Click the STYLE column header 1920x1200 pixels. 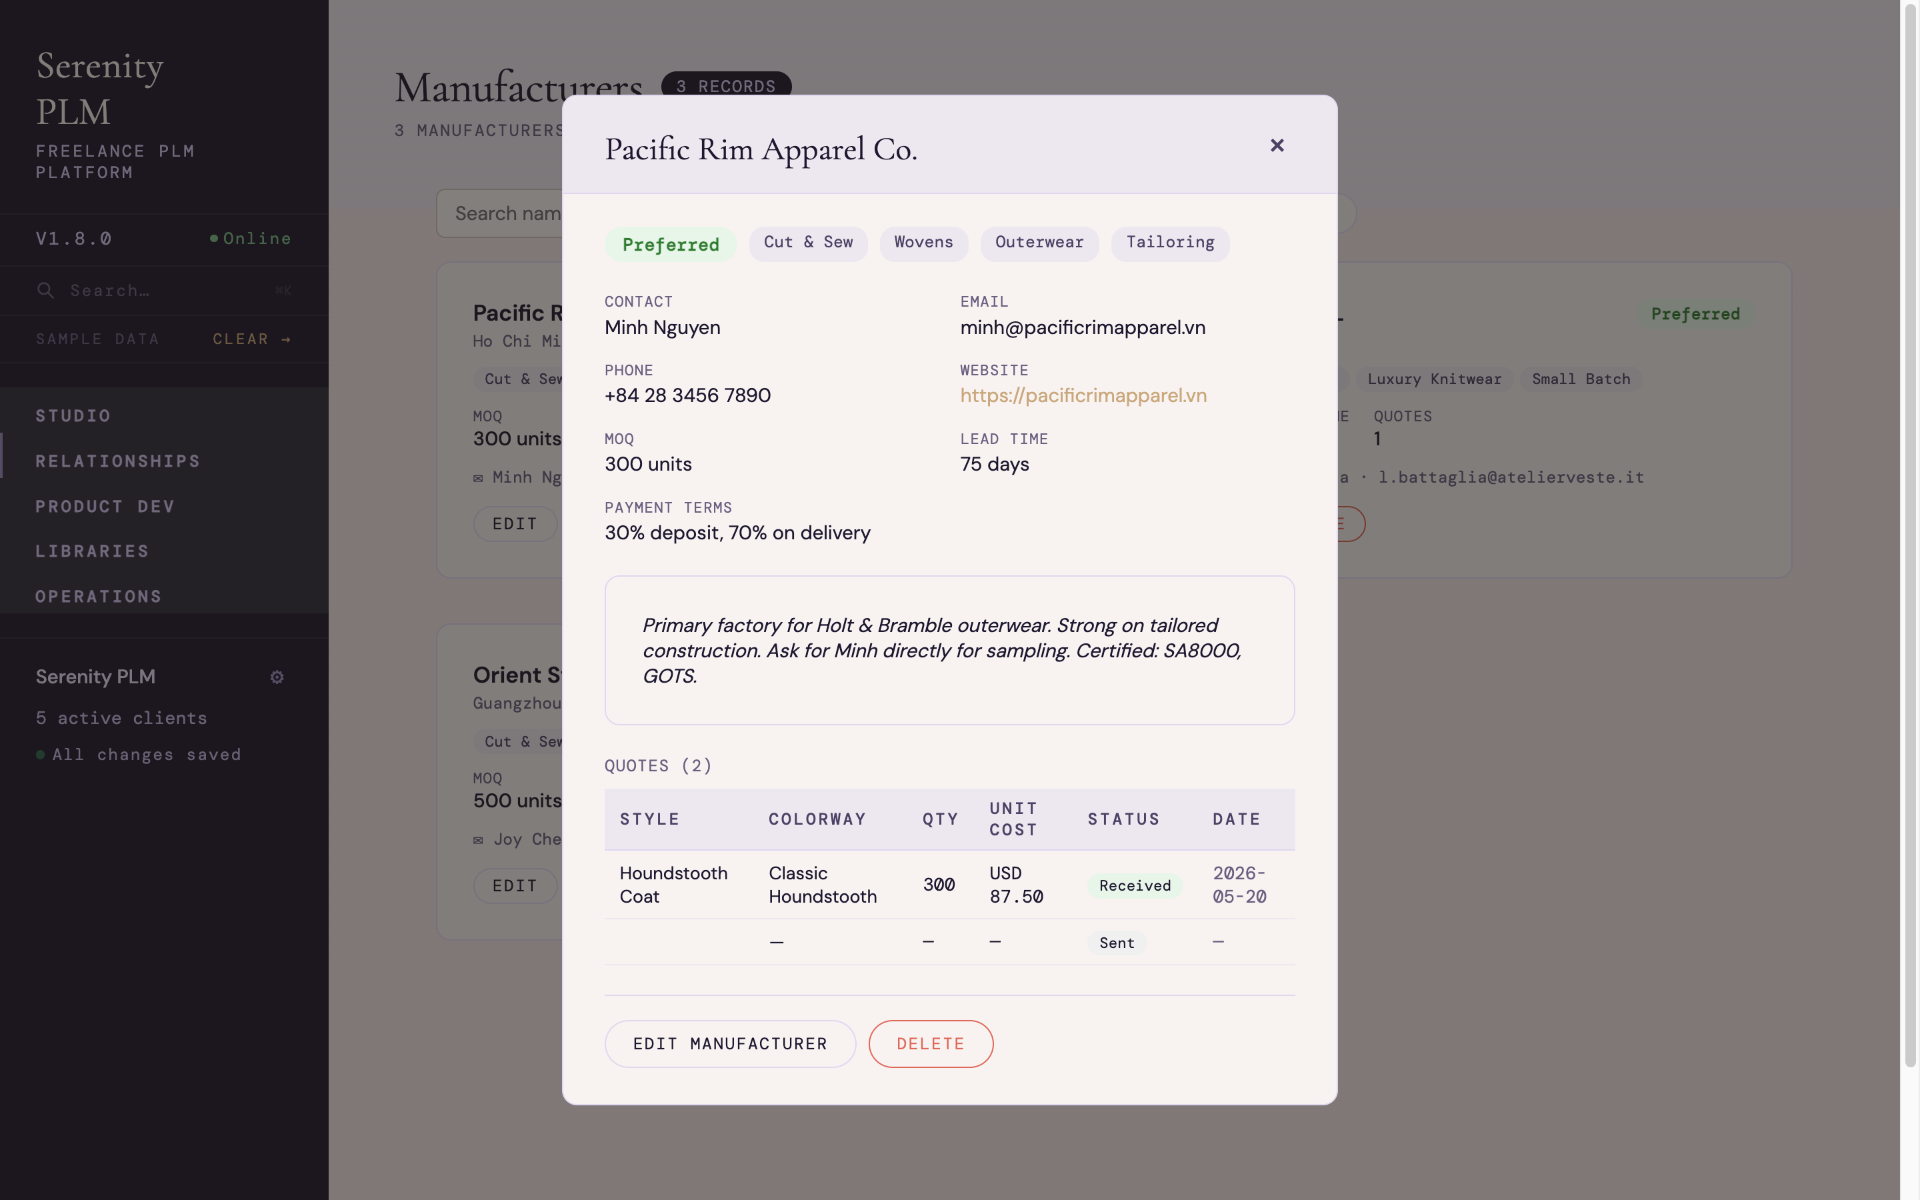(649, 819)
